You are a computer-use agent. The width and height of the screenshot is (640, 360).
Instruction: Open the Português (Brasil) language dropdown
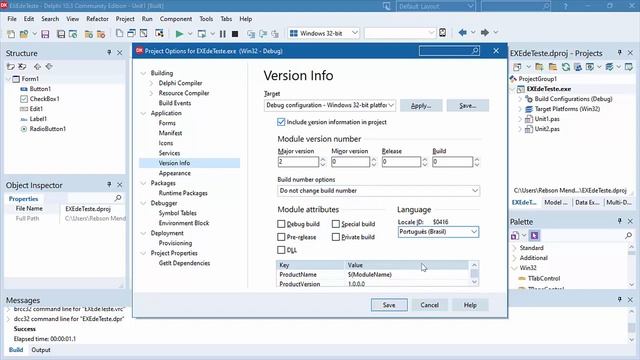[x=473, y=232]
